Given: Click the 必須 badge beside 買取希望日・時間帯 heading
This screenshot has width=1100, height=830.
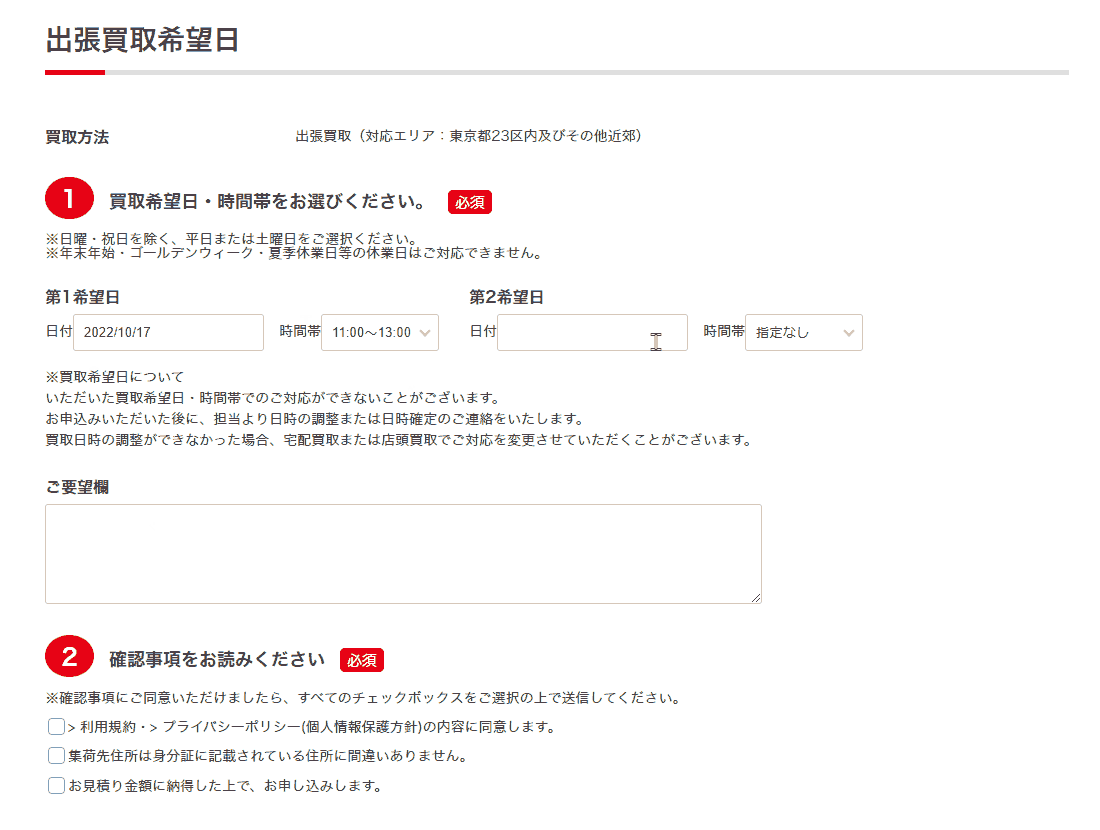Looking at the screenshot, I should pos(469,202).
